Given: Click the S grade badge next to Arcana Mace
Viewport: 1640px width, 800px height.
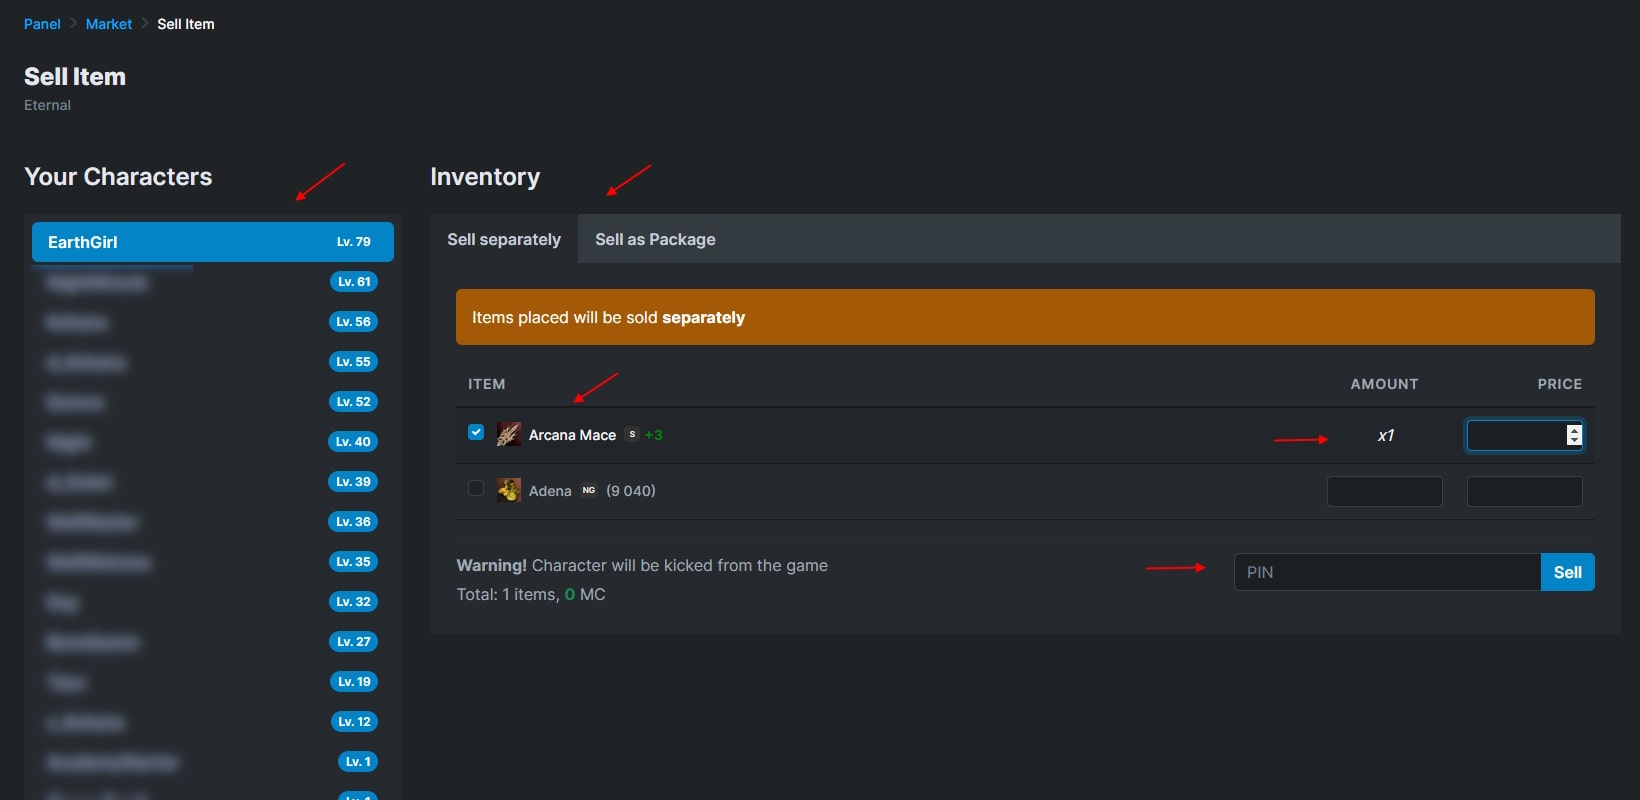Looking at the screenshot, I should pyautogui.click(x=632, y=434).
